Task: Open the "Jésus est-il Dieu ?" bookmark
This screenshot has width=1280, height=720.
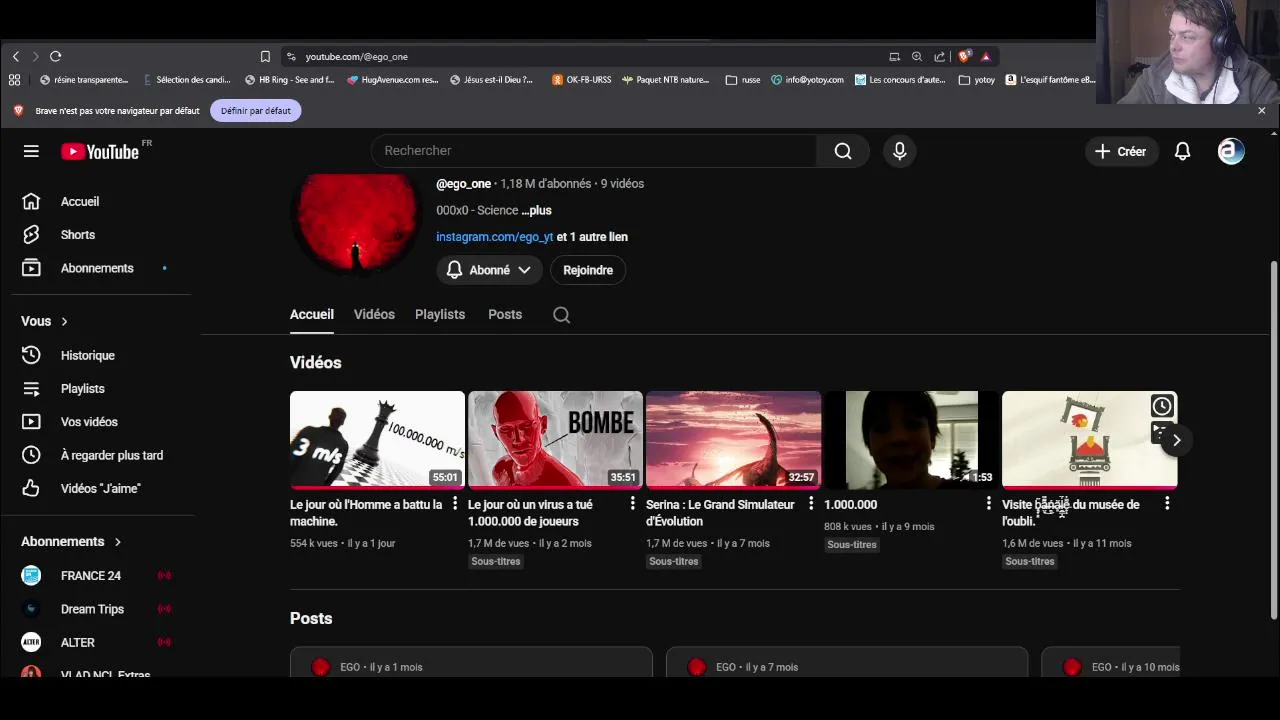Action: (x=491, y=80)
